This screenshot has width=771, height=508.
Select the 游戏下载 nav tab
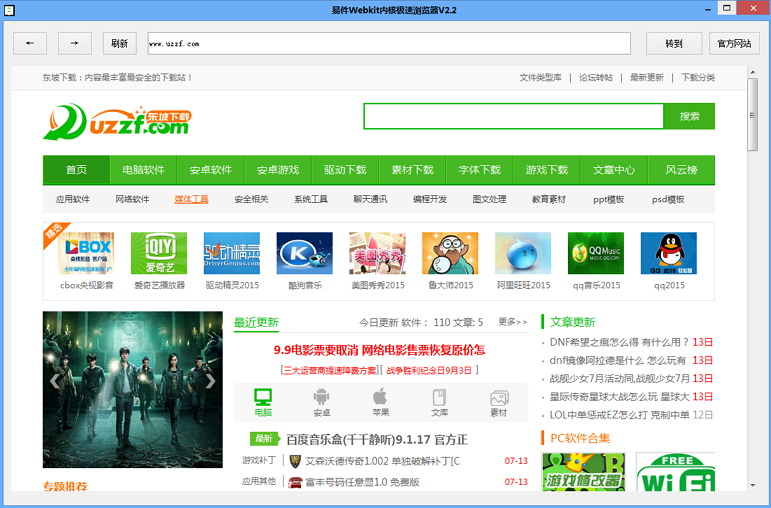(547, 170)
